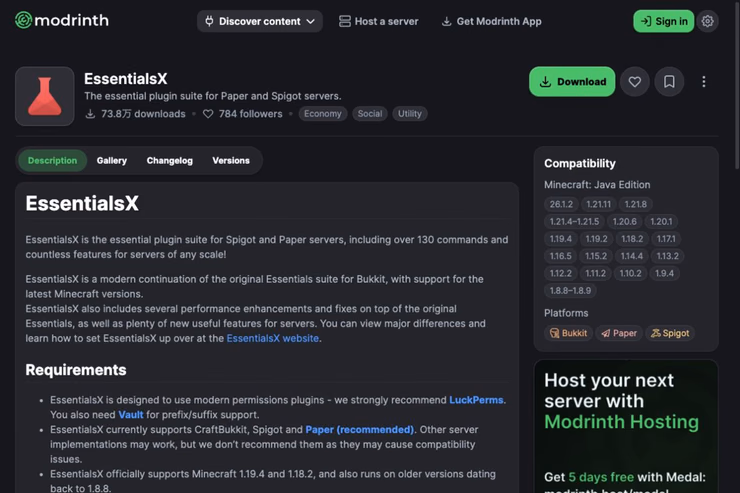This screenshot has height=493, width=740.
Task: Click the 1.18.2 version tag
Action: click(632, 239)
